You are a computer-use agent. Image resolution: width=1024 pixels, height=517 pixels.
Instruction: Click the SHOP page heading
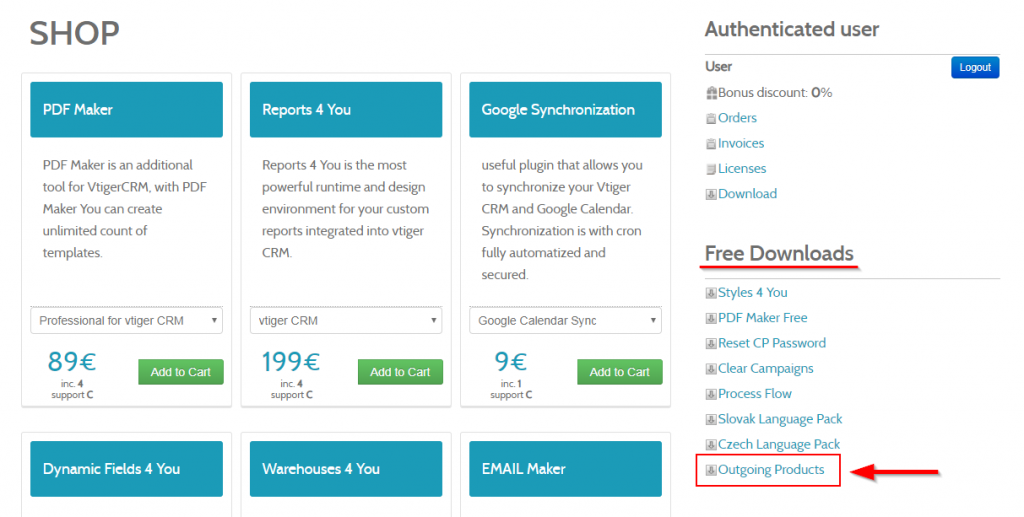pyautogui.click(x=74, y=33)
